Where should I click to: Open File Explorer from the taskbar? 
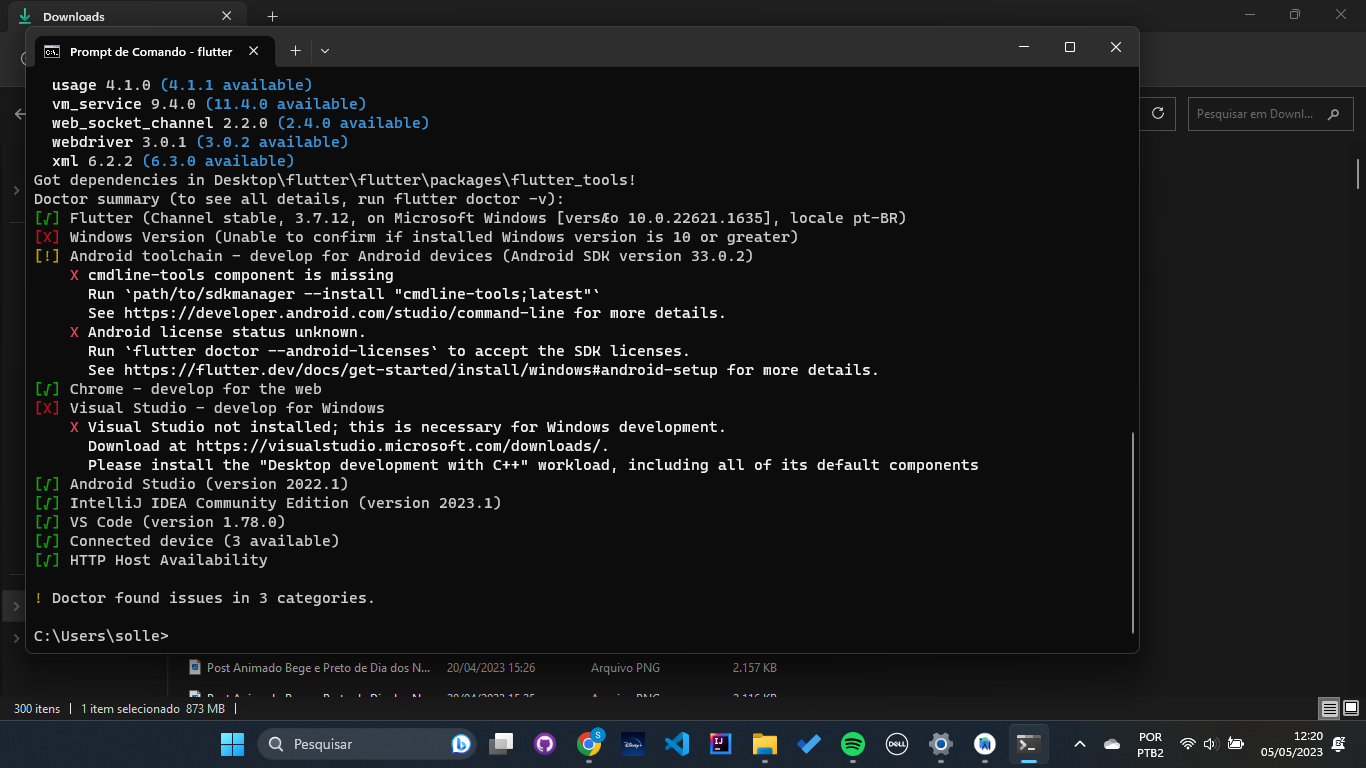point(765,744)
